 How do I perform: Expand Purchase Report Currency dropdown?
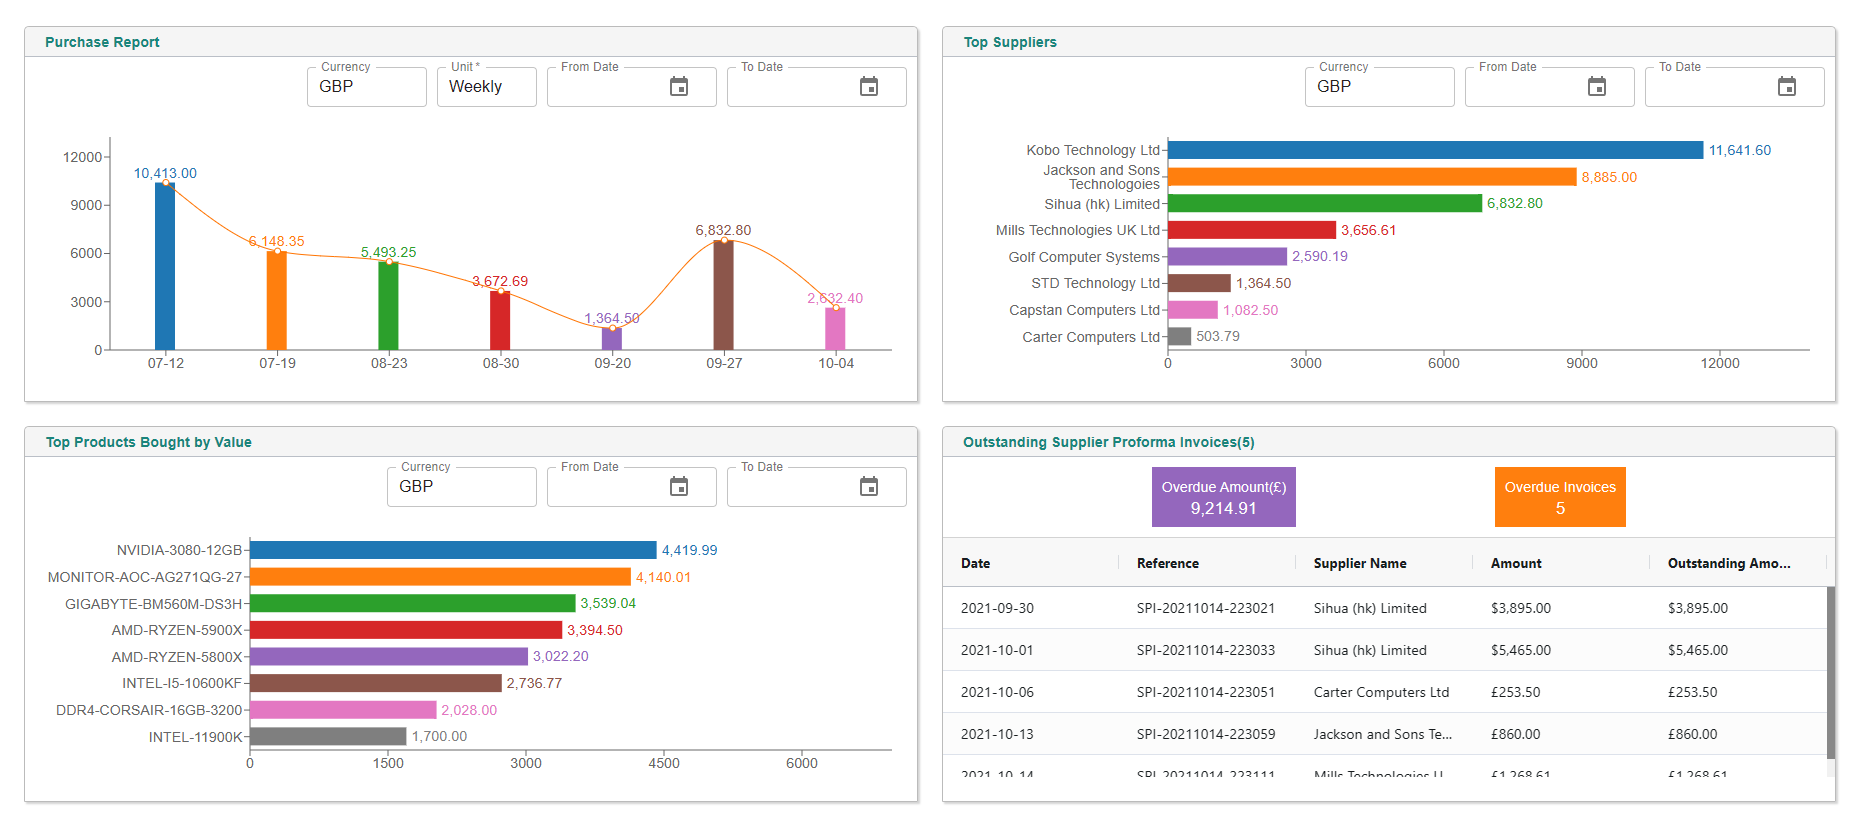366,87
